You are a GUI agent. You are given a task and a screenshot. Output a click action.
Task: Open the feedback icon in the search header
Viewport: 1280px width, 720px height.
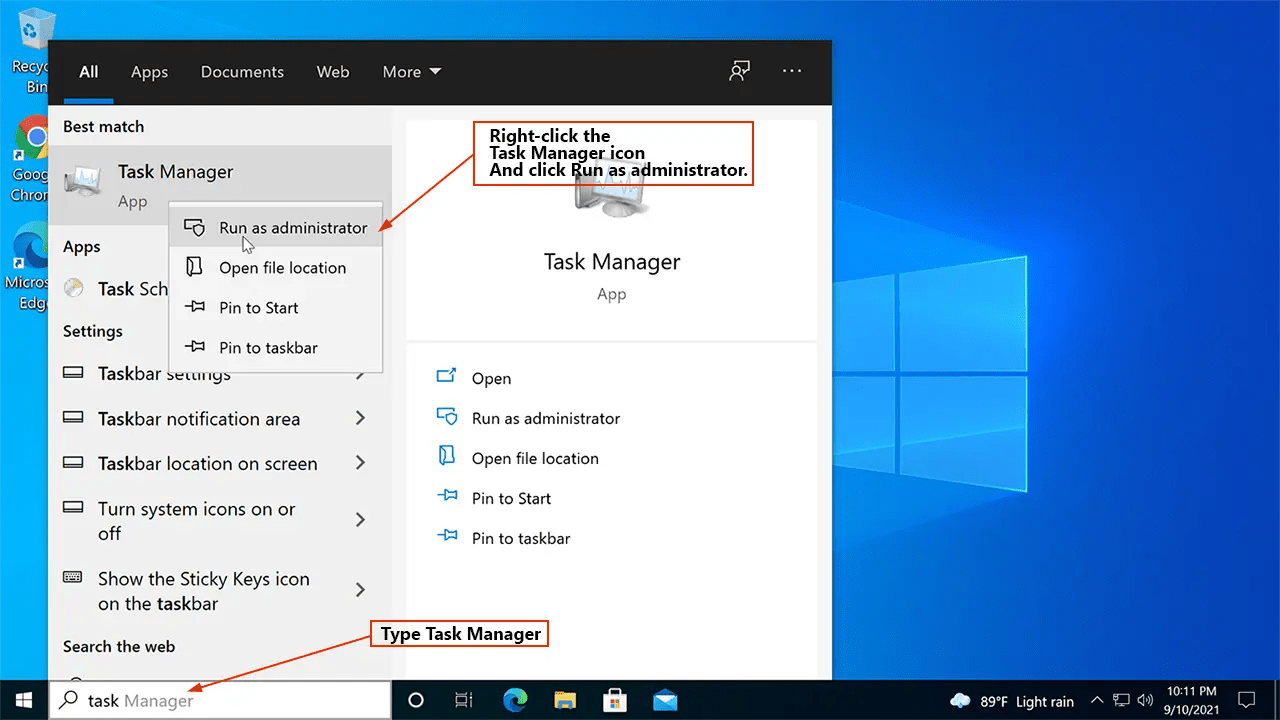click(739, 72)
